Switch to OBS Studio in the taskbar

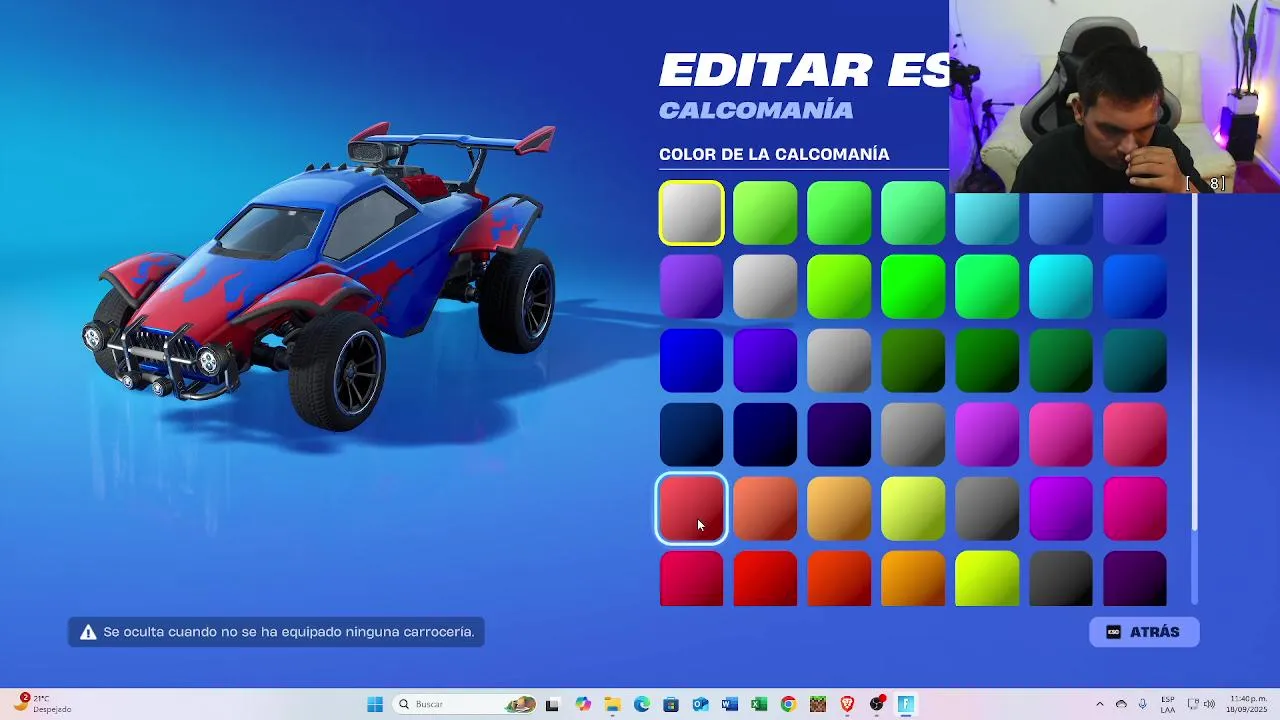[877, 704]
